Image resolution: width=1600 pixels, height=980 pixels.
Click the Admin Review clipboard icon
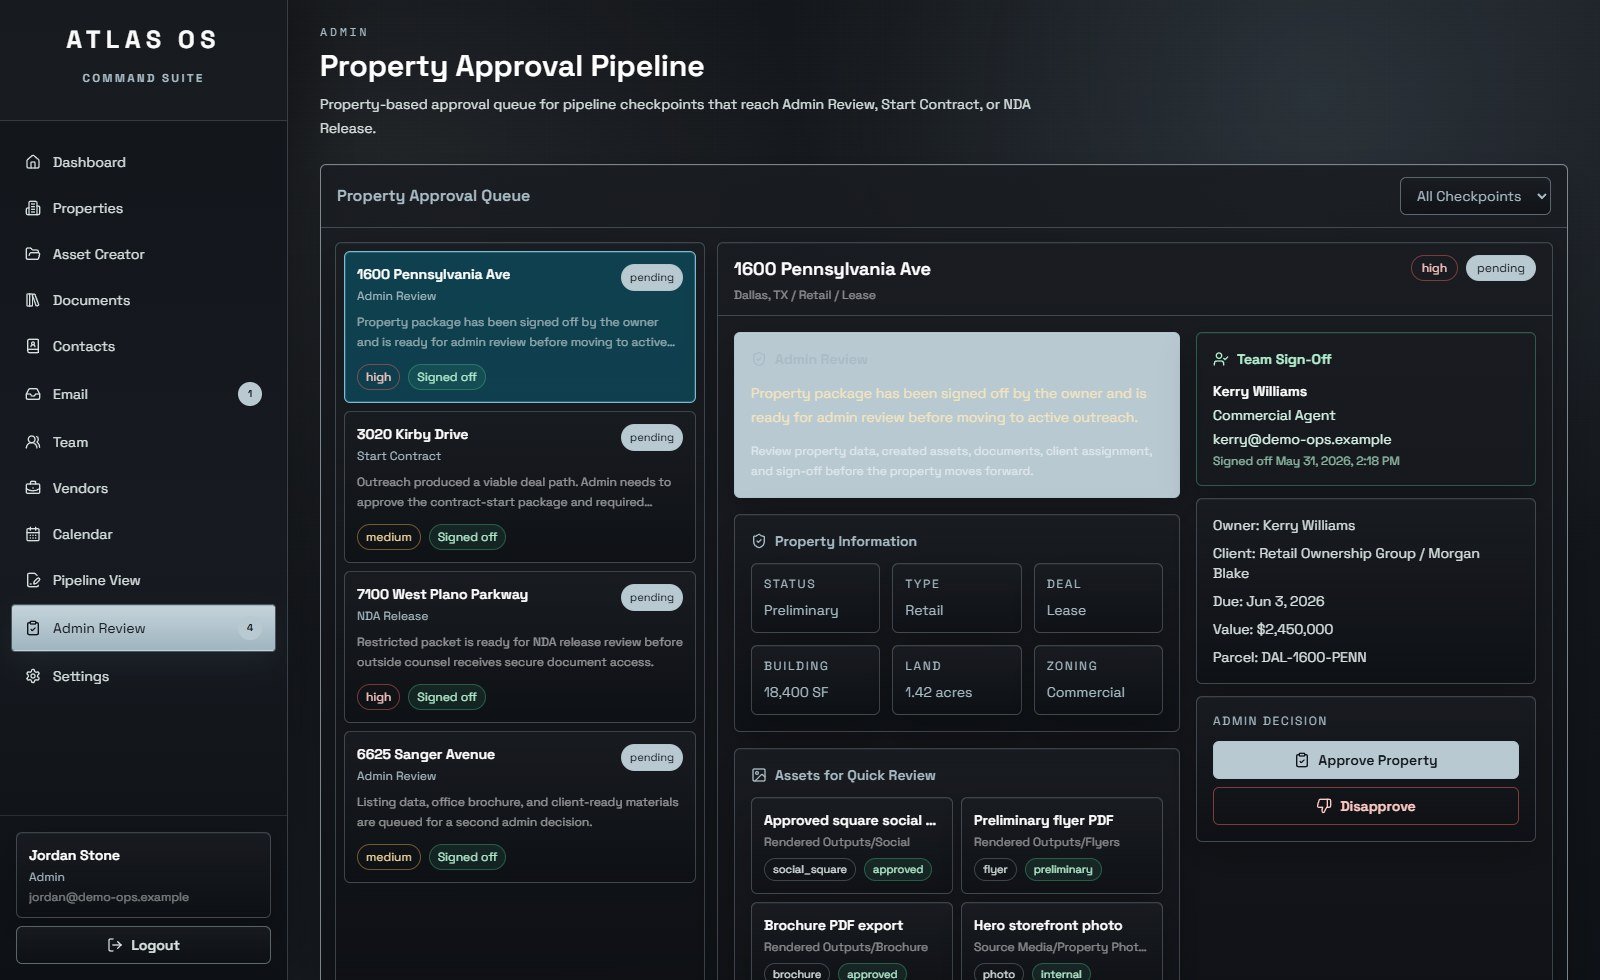click(x=33, y=628)
